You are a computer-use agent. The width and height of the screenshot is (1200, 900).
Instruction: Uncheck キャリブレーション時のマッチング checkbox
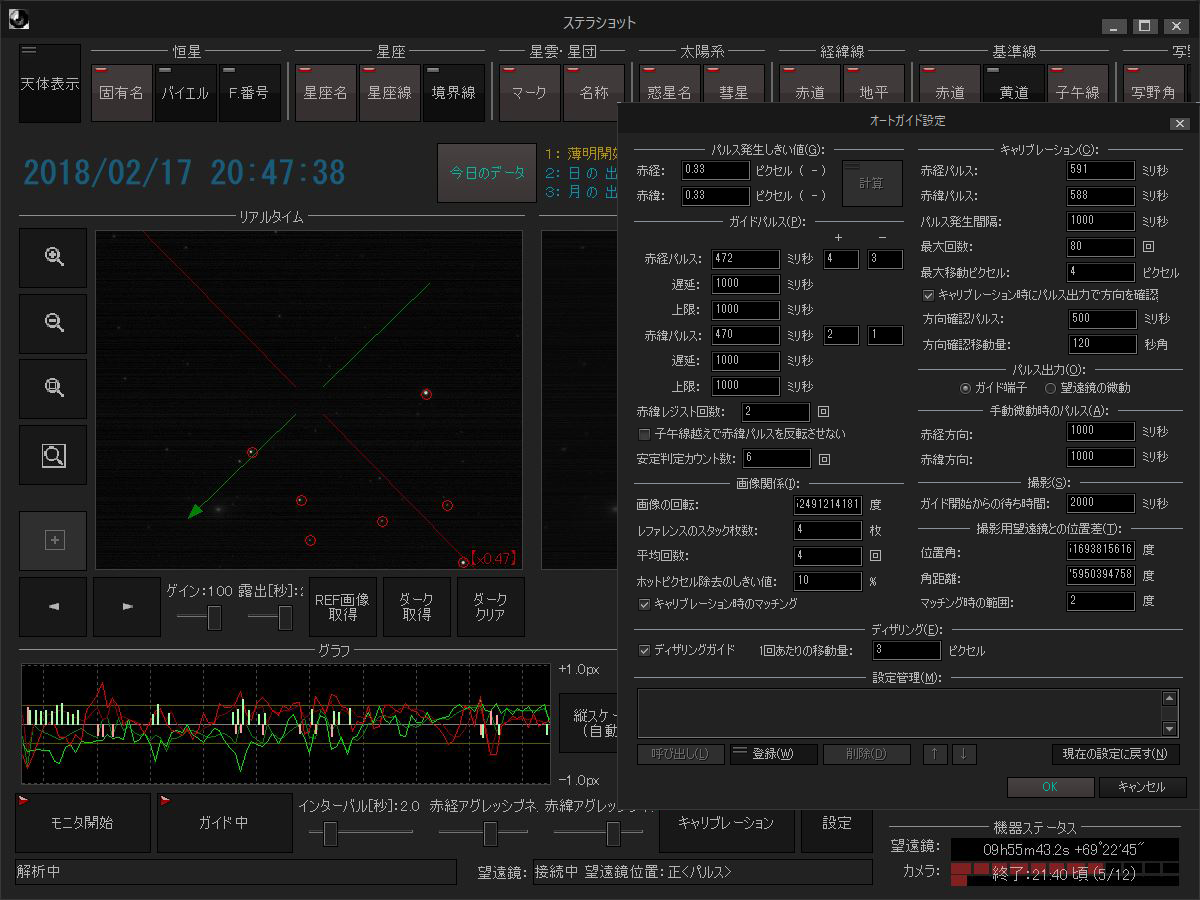point(645,604)
